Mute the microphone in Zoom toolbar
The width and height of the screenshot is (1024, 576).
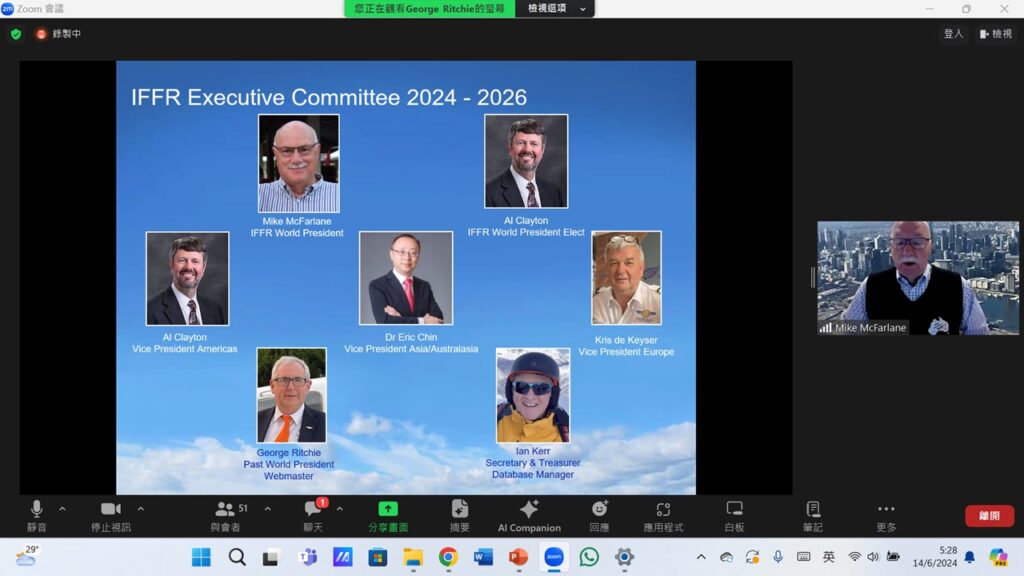(x=37, y=515)
